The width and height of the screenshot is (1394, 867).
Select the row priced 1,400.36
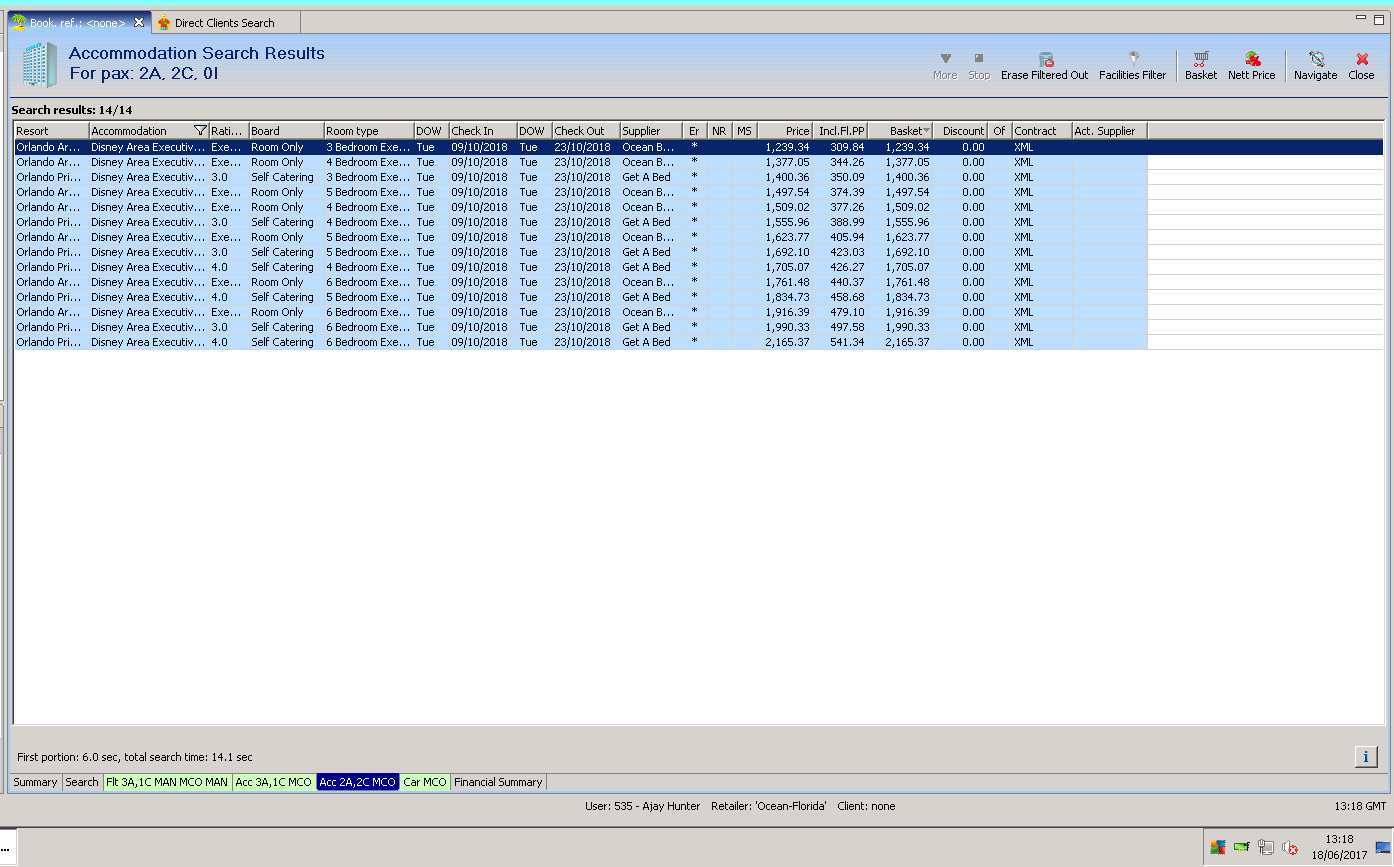[580, 177]
